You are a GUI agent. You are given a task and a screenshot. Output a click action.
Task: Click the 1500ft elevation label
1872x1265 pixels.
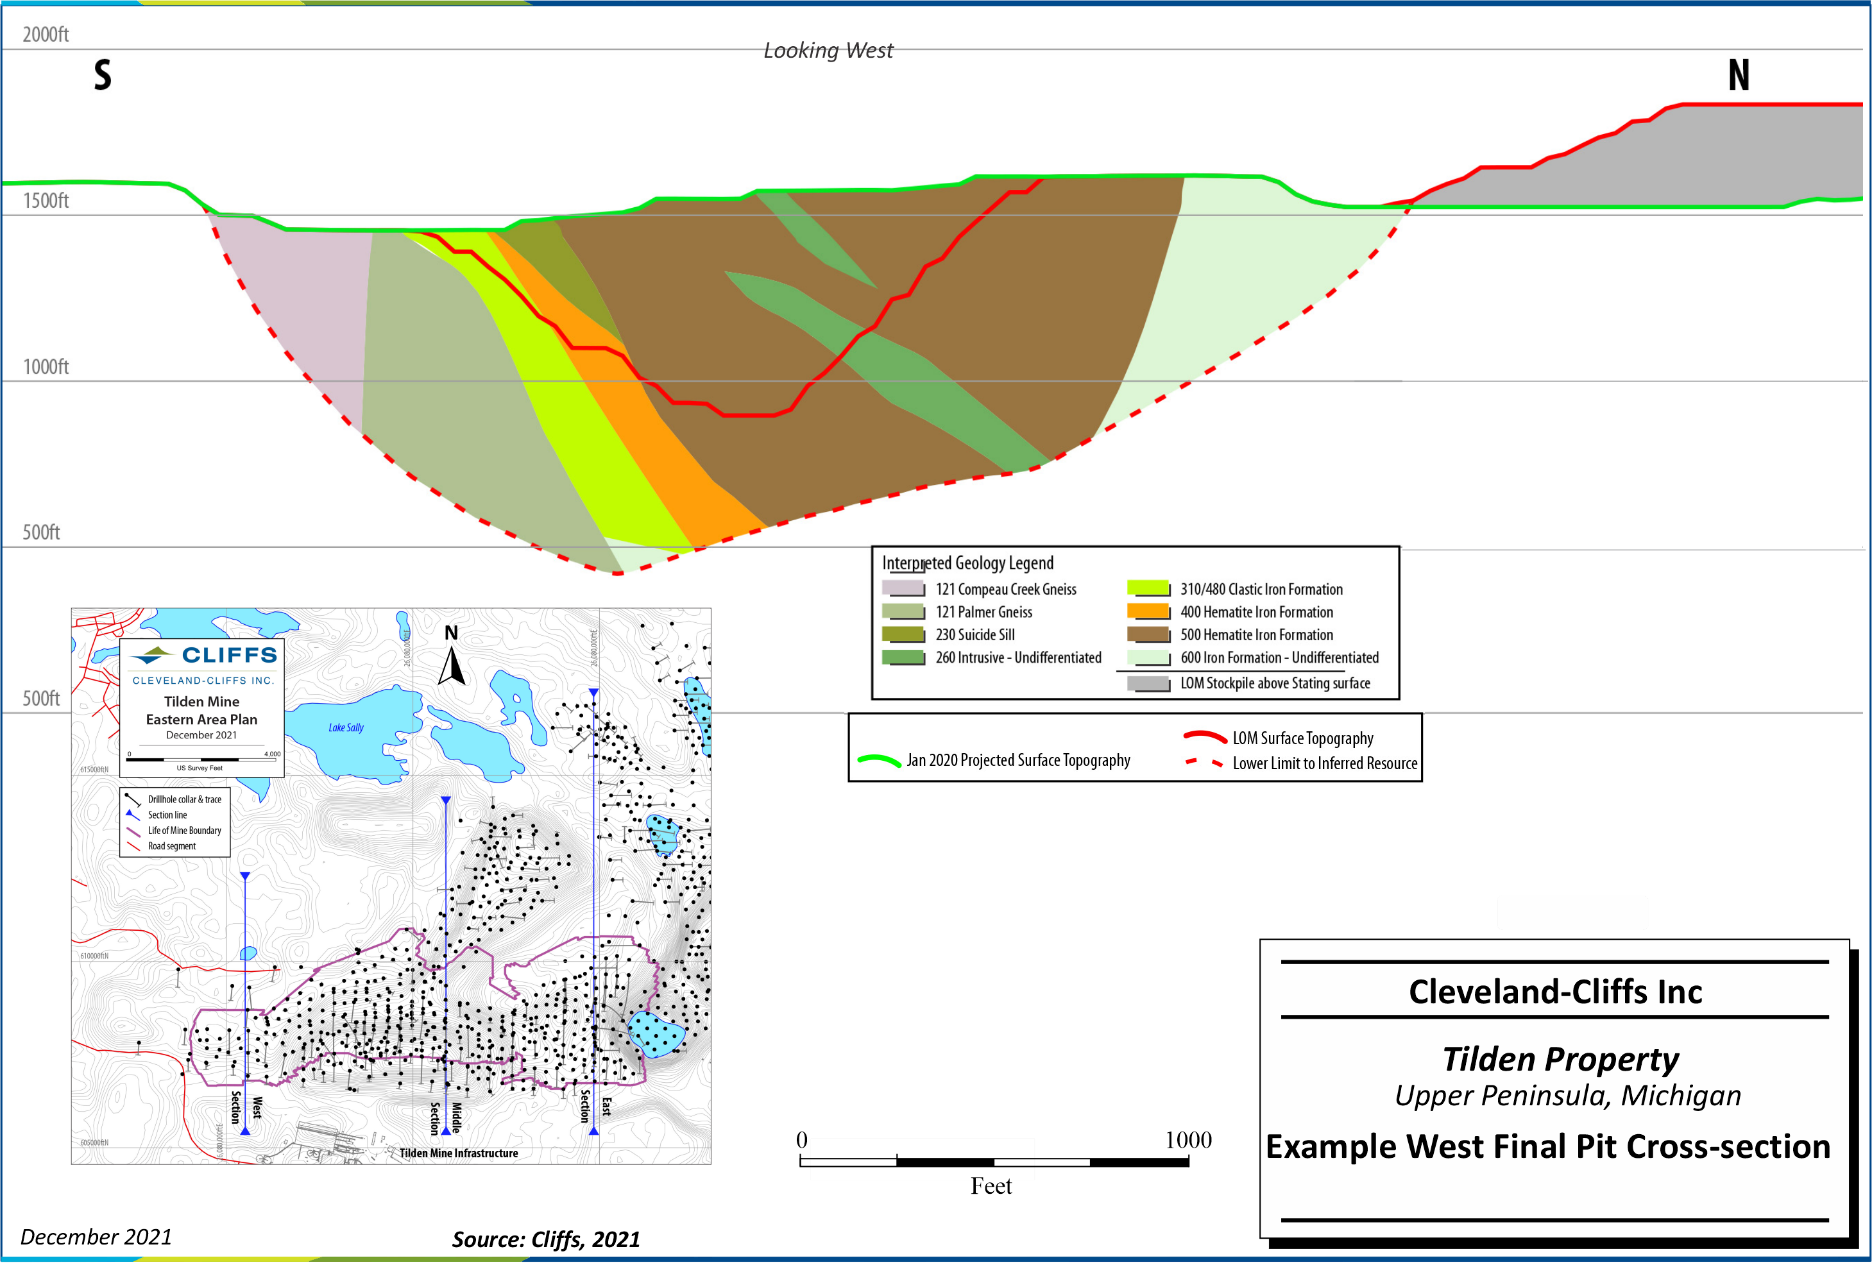pyautogui.click(x=46, y=201)
